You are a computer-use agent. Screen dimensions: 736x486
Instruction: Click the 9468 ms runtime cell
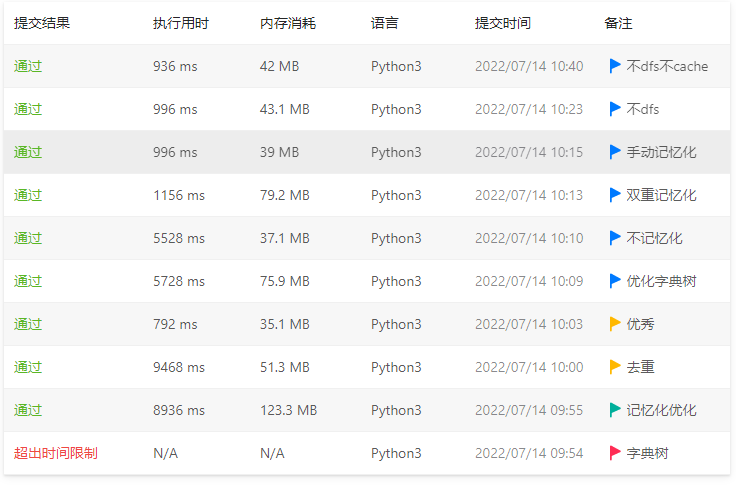pyautogui.click(x=179, y=367)
